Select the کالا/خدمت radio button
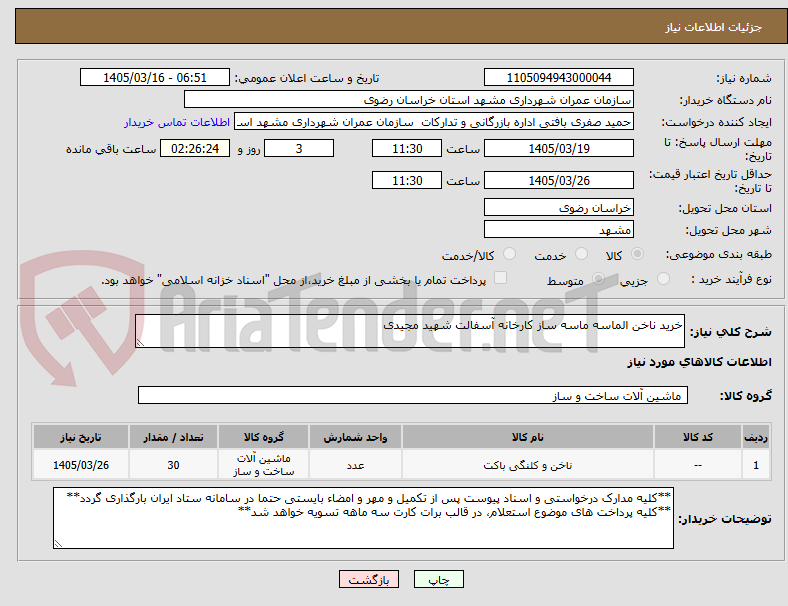This screenshot has height=606, width=788. tap(509, 254)
